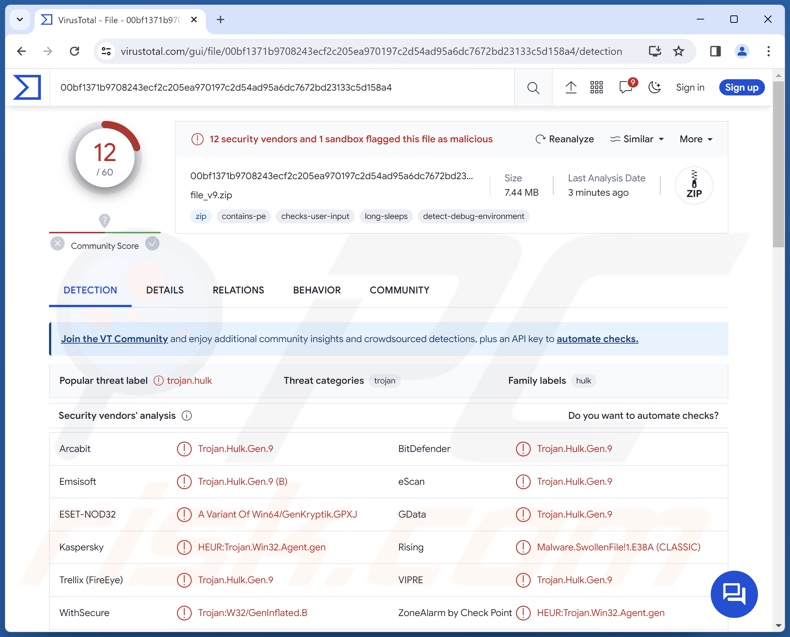
Task: Click the file_v9.zip file name
Action: coord(211,195)
